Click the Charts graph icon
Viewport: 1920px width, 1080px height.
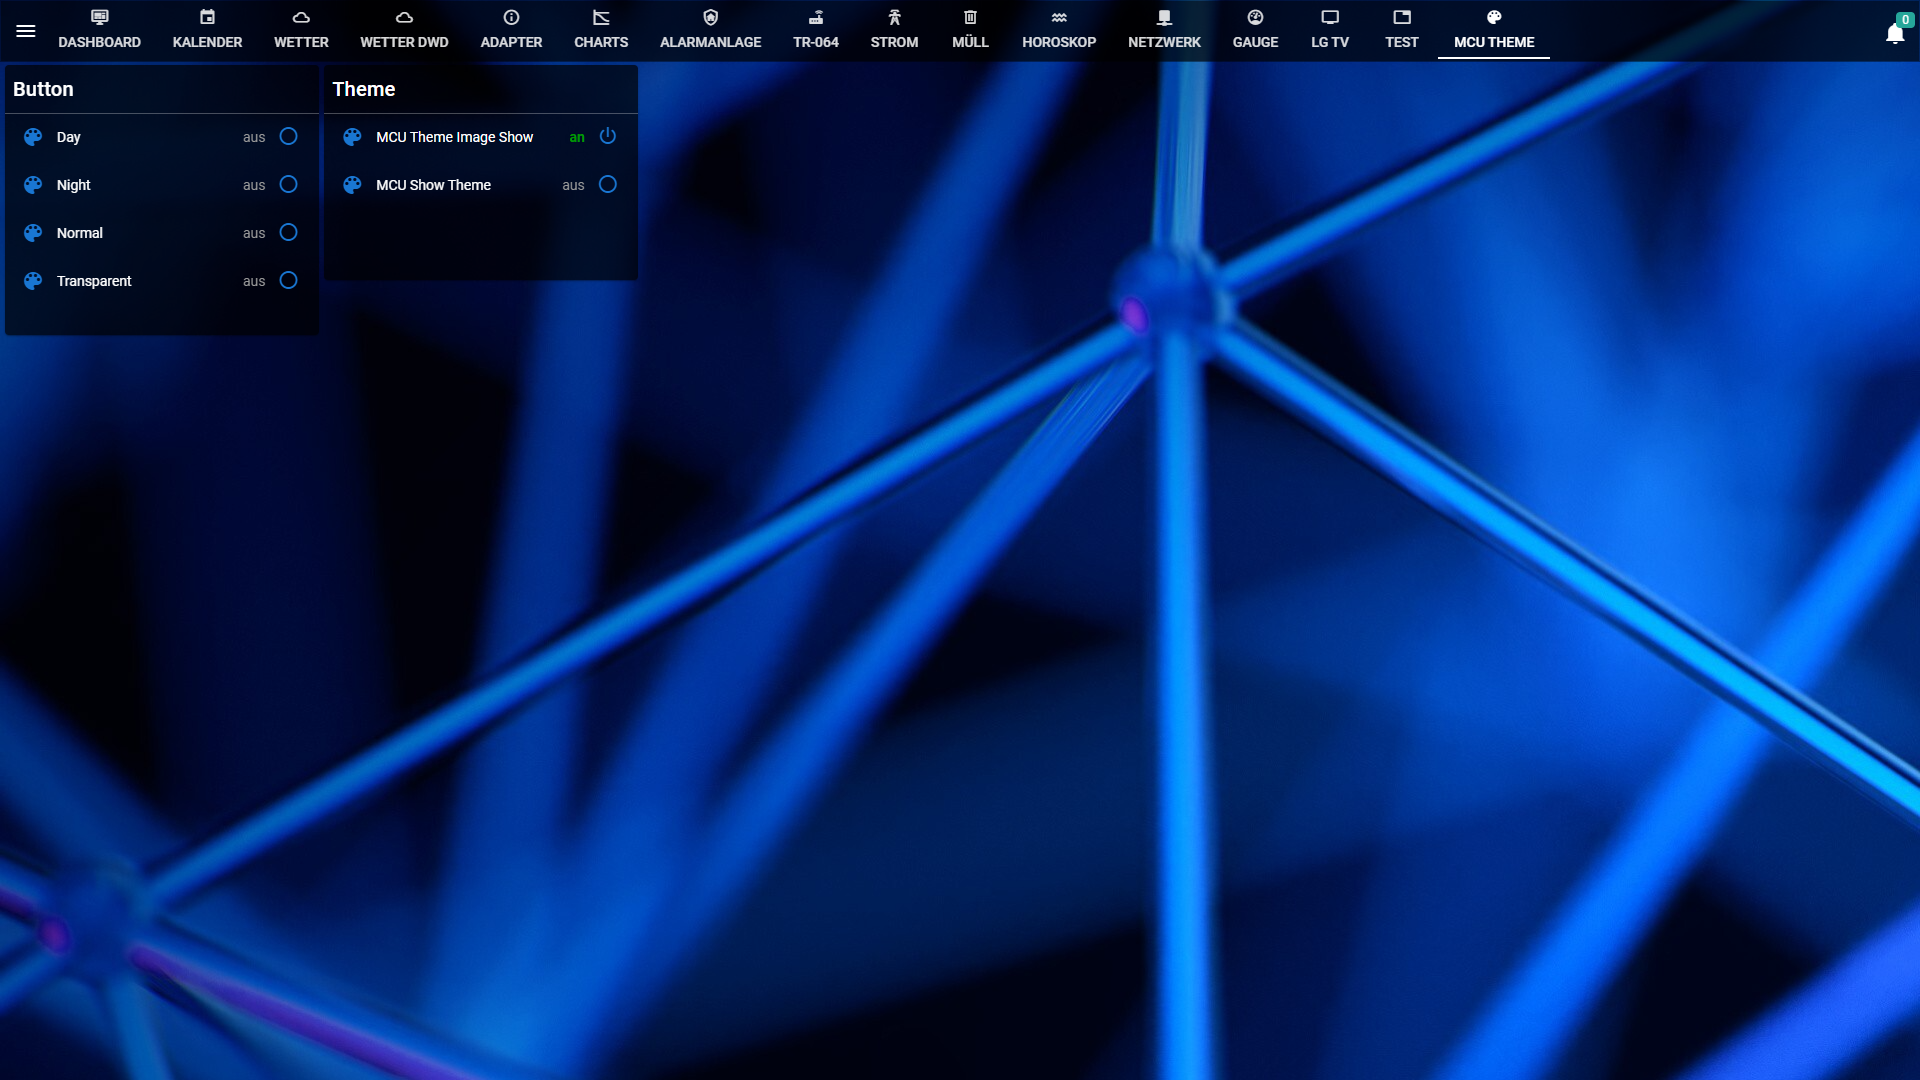(601, 17)
